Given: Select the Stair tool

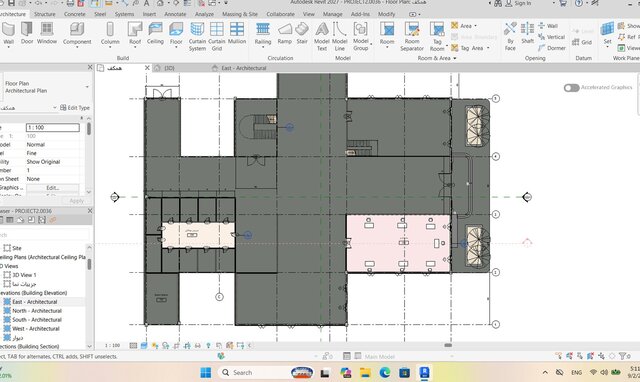Looking at the screenshot, I should pyautogui.click(x=302, y=33).
